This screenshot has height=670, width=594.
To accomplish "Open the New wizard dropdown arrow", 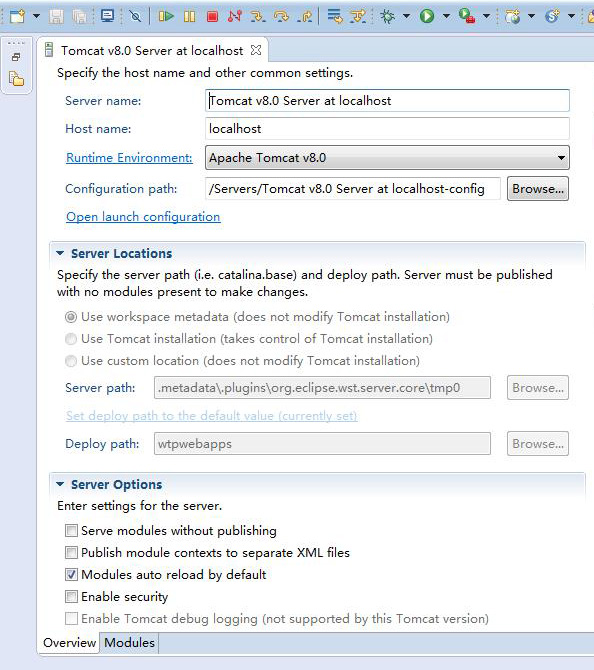I will pyautogui.click(x=36, y=17).
